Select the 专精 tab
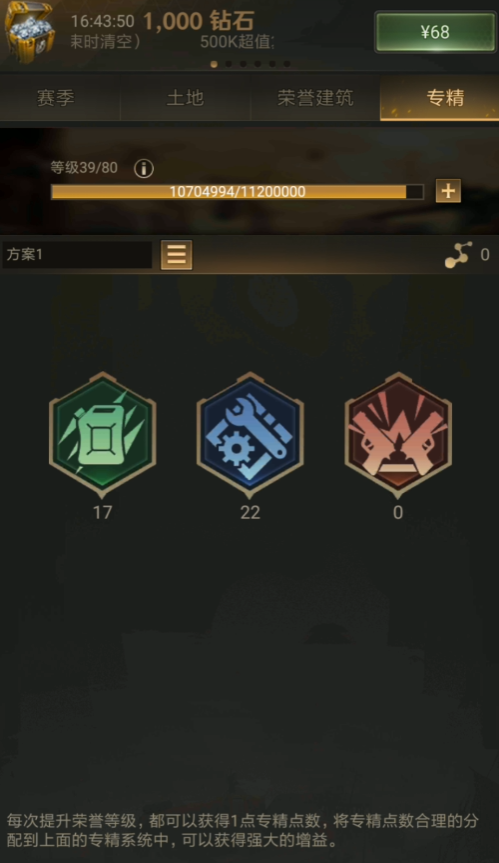Viewport: 499px width, 863px height. (445, 98)
